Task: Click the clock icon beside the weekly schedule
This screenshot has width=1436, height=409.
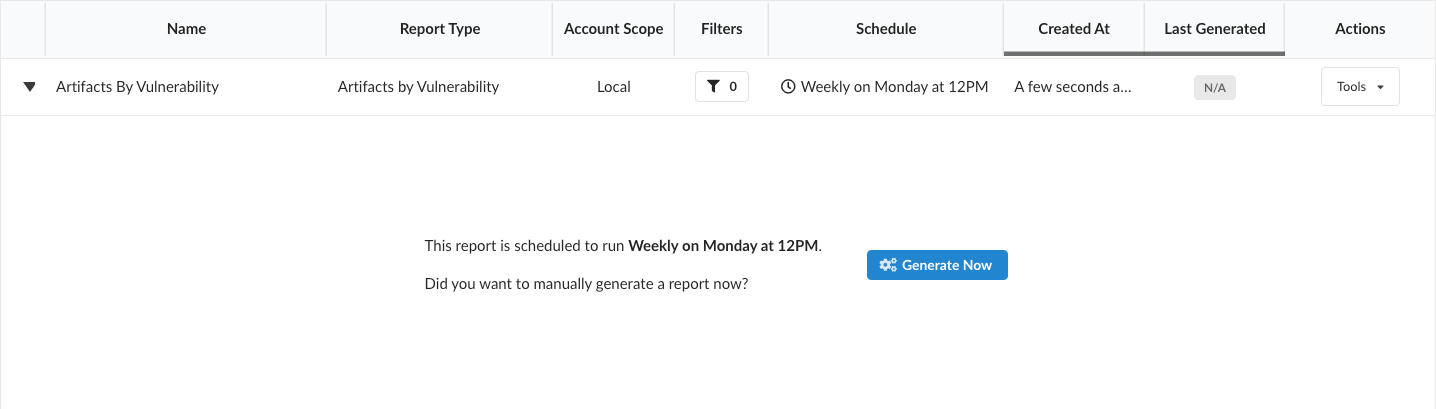Action: pos(788,87)
